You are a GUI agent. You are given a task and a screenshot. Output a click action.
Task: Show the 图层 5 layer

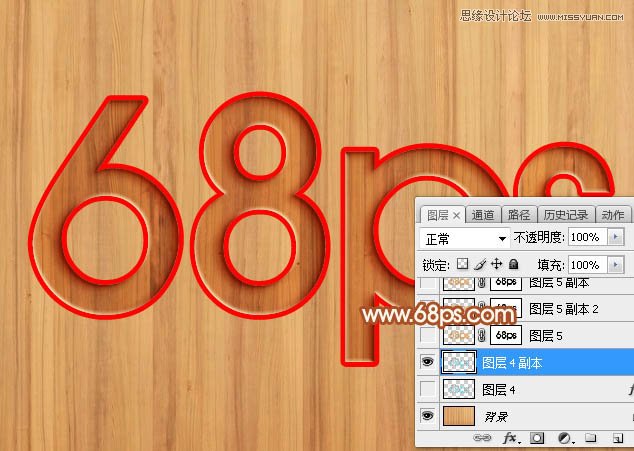(x=427, y=335)
